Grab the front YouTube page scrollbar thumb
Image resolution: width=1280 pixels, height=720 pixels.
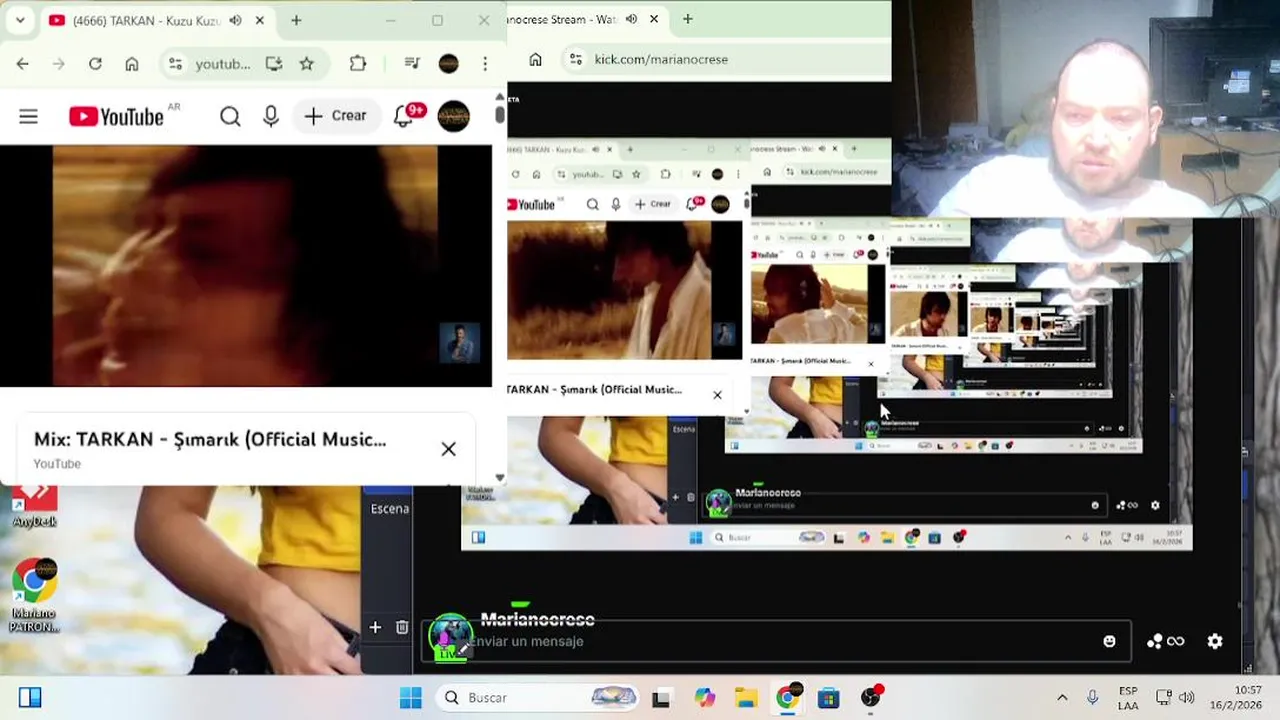[x=499, y=114]
